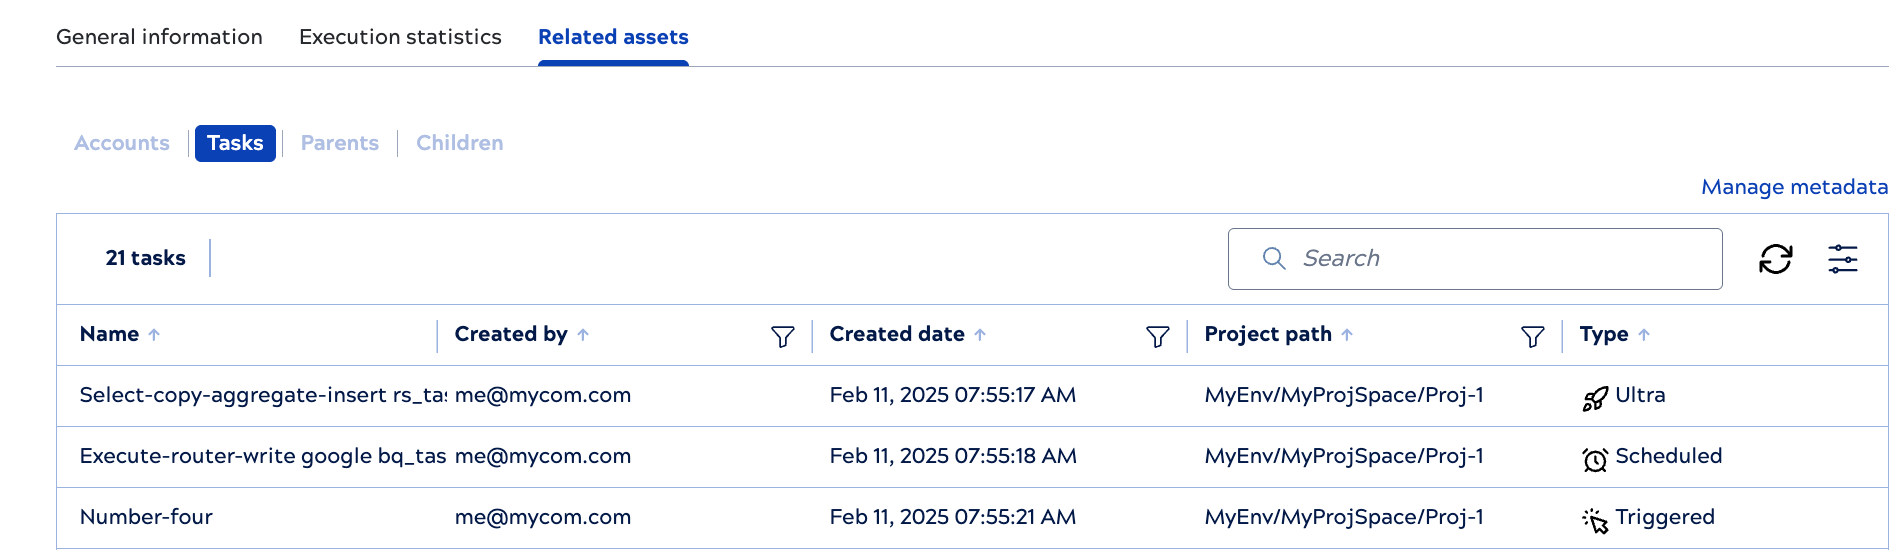Viewport: 1904px width, 550px height.
Task: Filter the Created by column
Action: (x=783, y=337)
